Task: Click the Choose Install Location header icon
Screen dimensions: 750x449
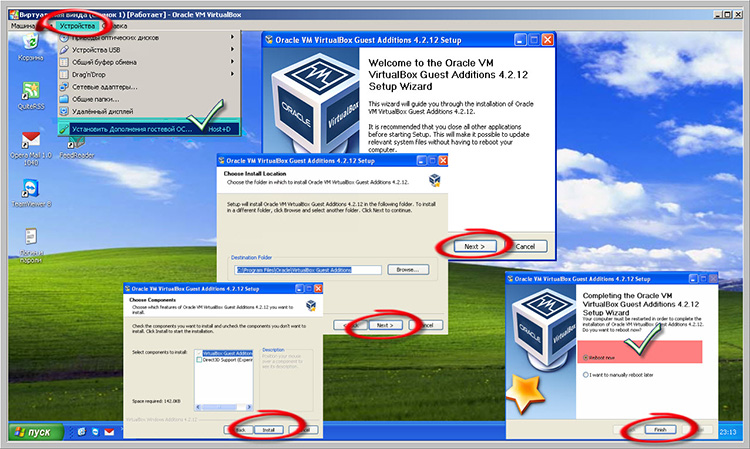Action: coord(434,180)
